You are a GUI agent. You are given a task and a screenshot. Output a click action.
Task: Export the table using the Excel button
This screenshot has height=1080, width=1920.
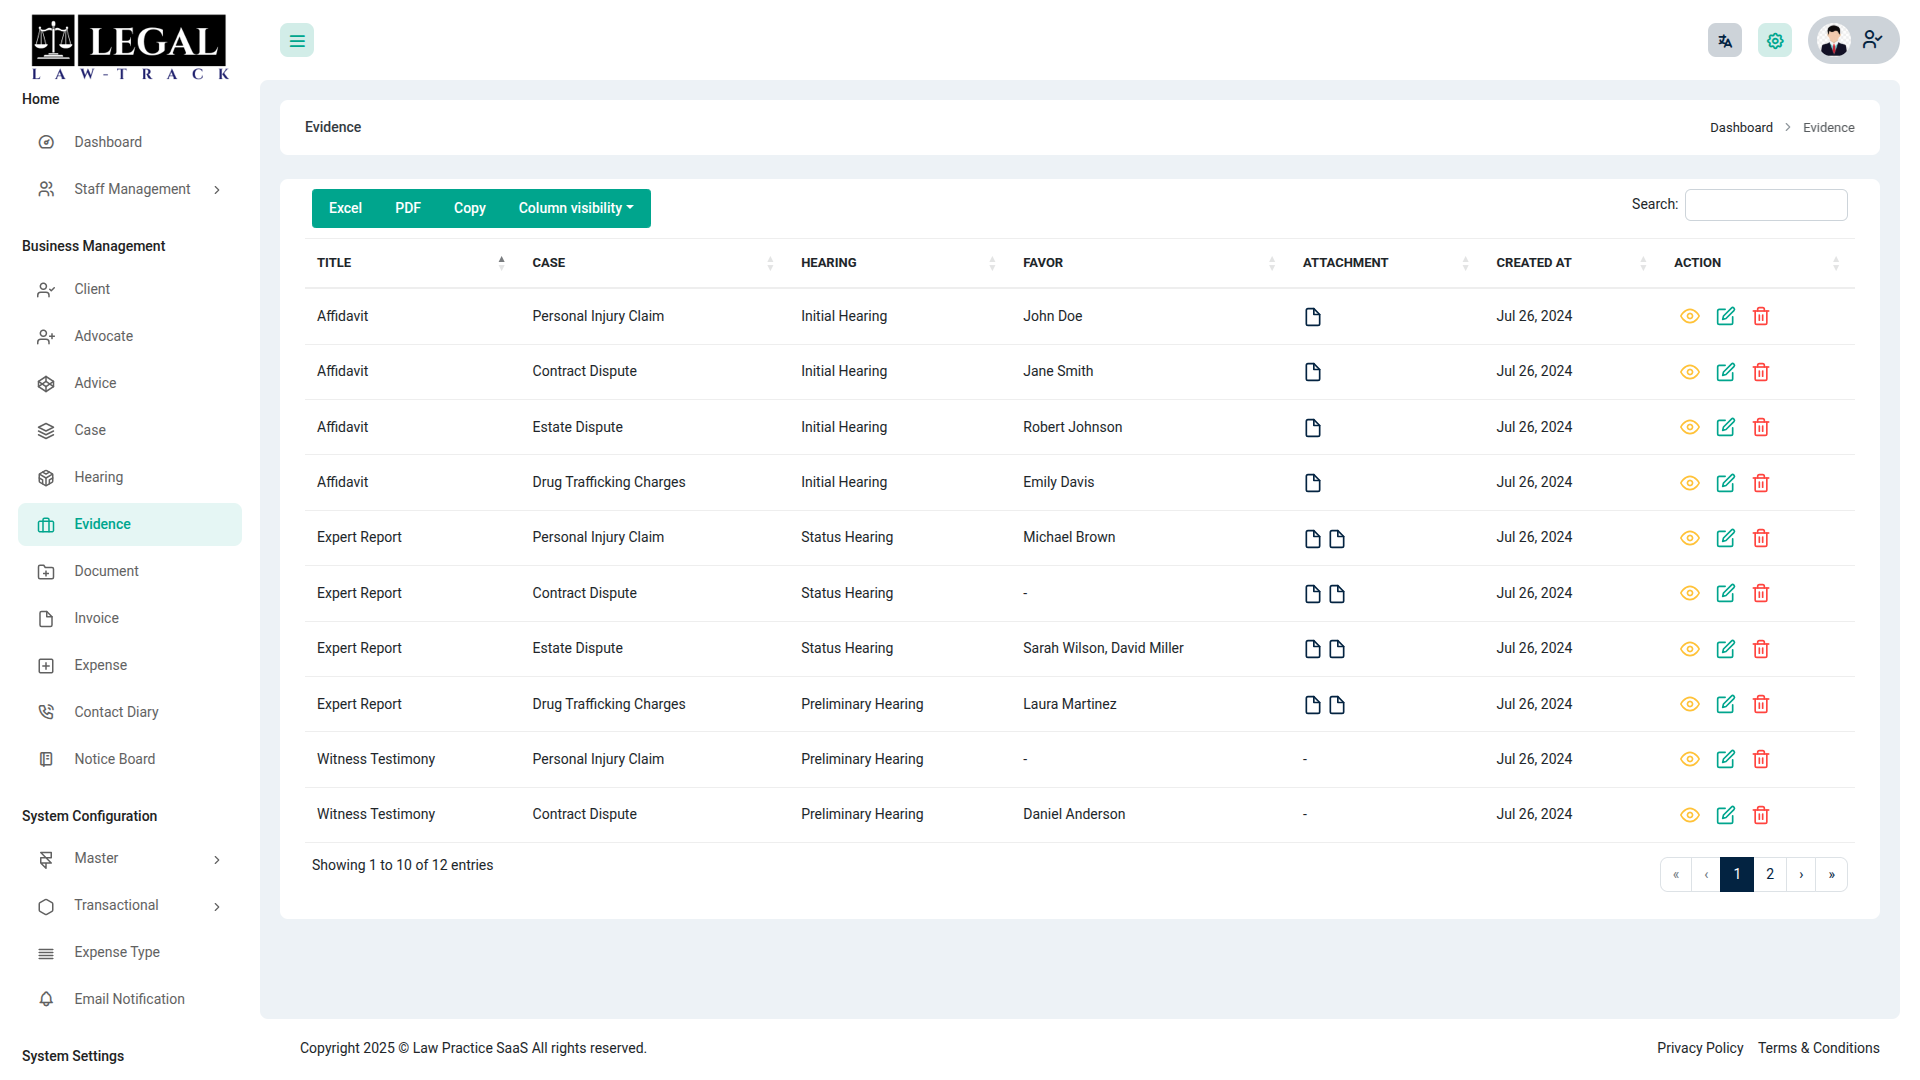click(345, 208)
